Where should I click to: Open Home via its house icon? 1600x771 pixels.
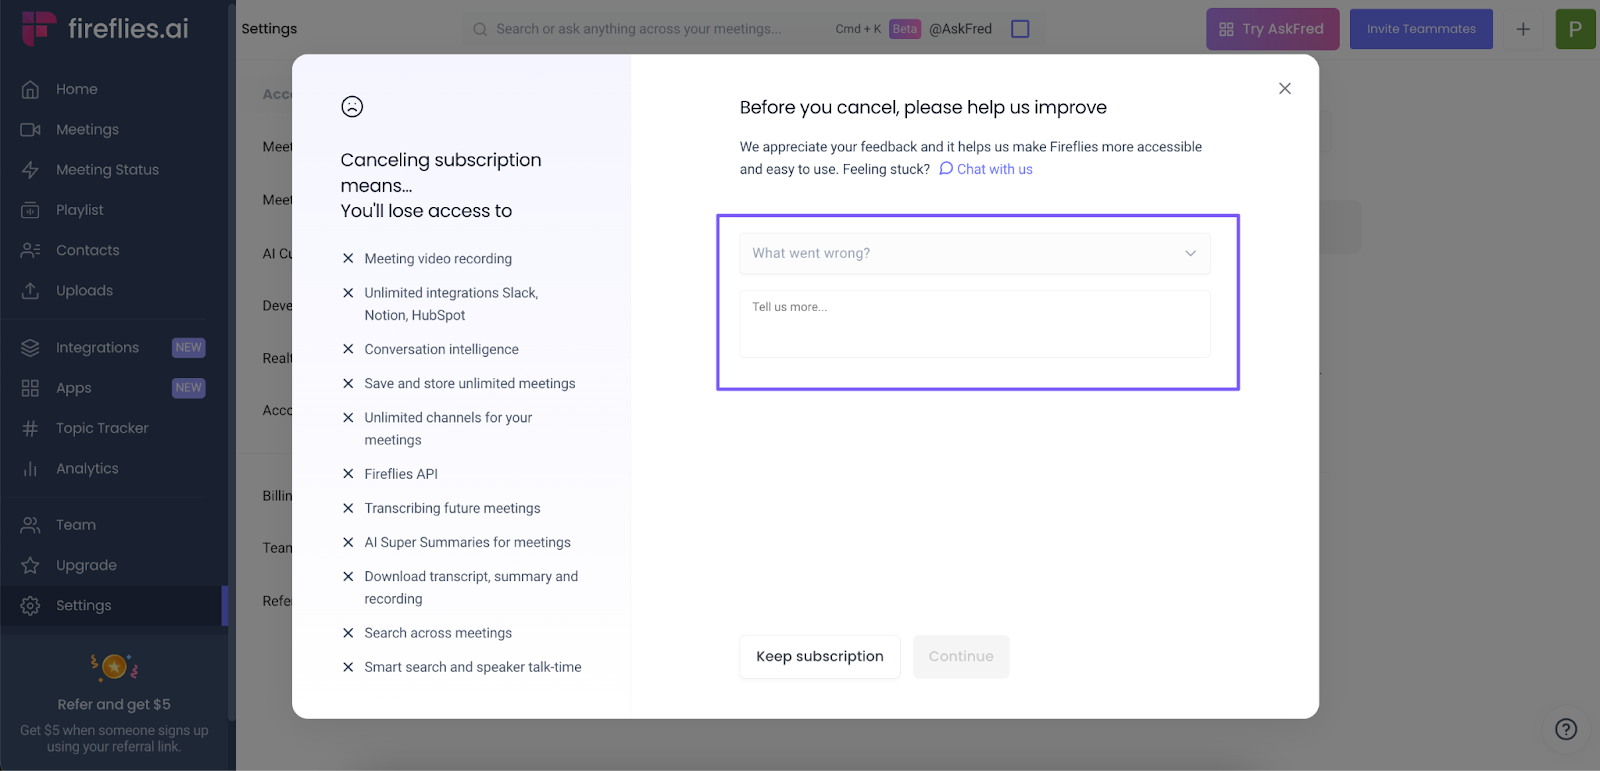30,89
